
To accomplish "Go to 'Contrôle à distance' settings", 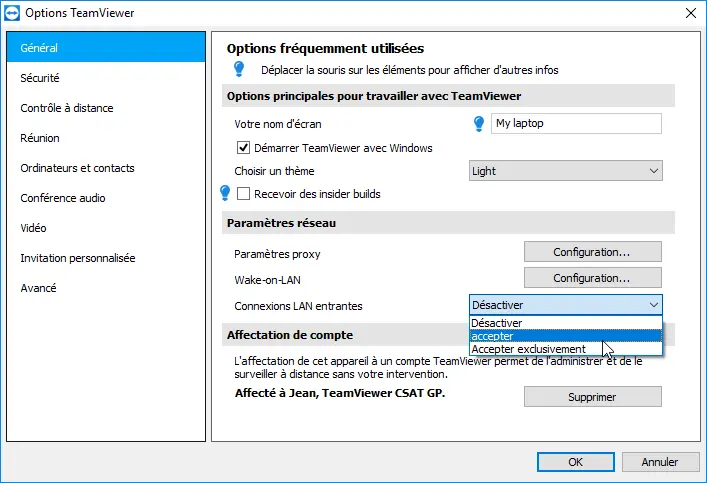I will click(106, 108).
